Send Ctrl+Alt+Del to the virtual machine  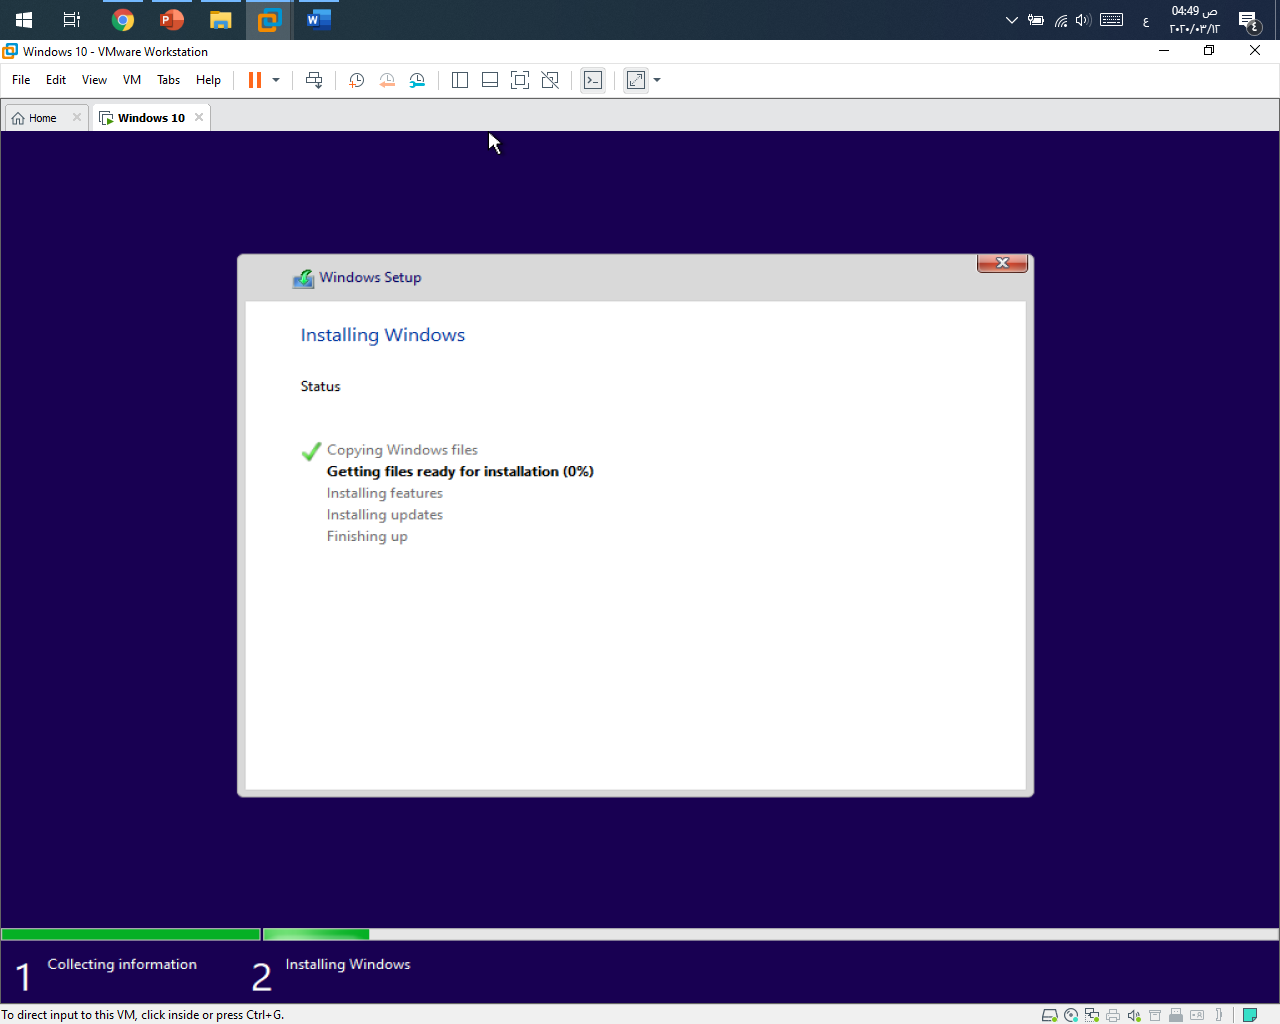pos(314,80)
